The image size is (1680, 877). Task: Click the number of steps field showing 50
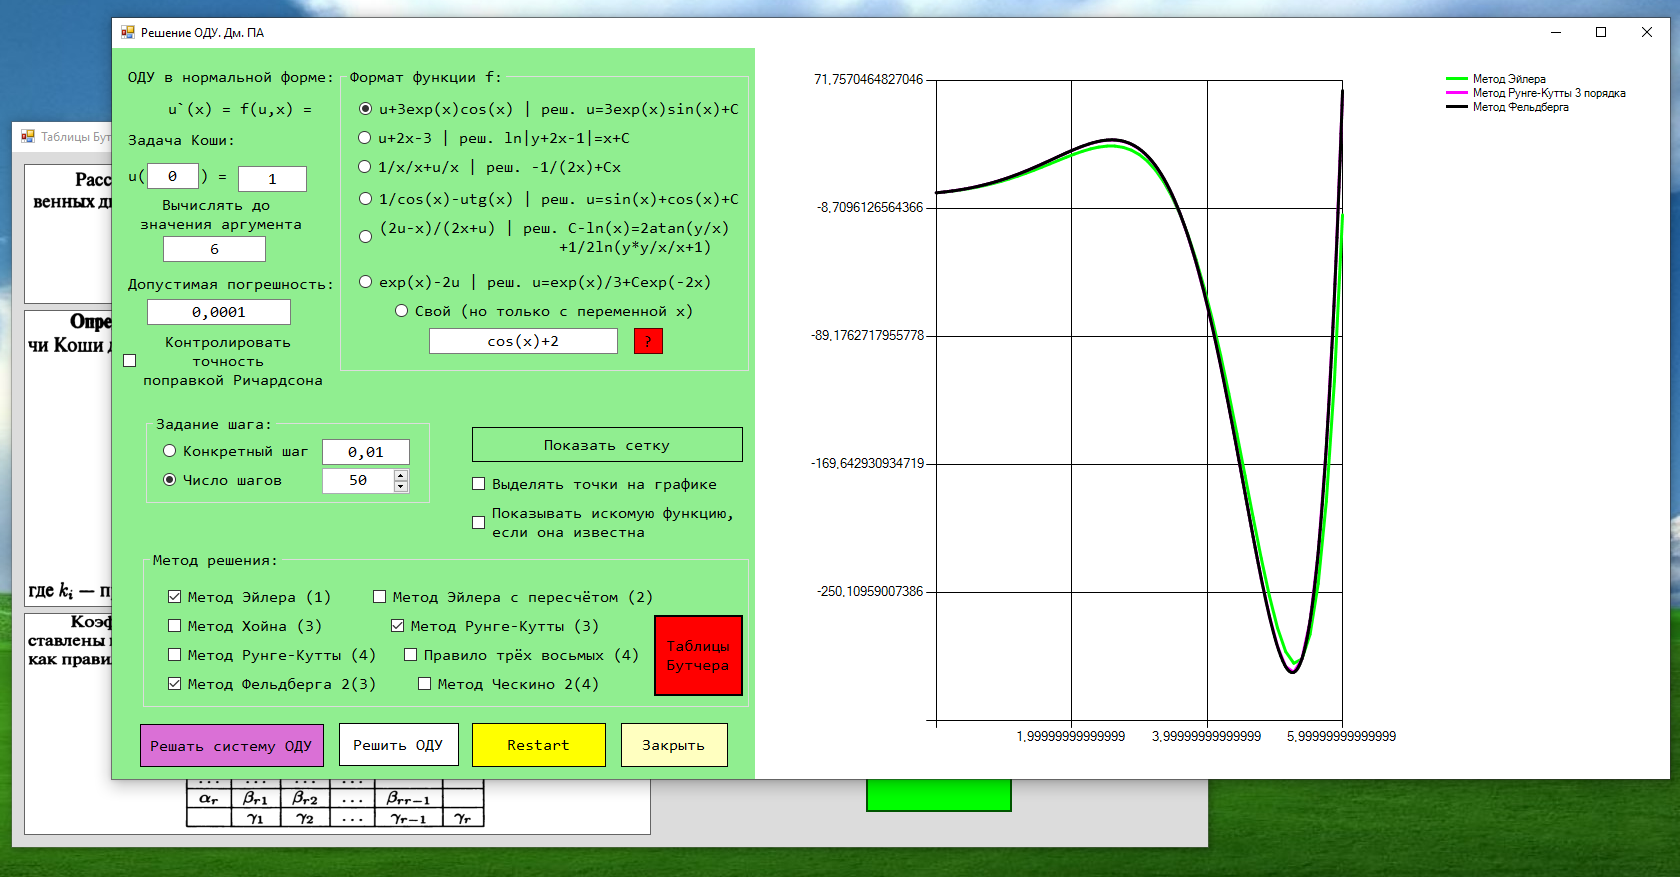tap(358, 481)
